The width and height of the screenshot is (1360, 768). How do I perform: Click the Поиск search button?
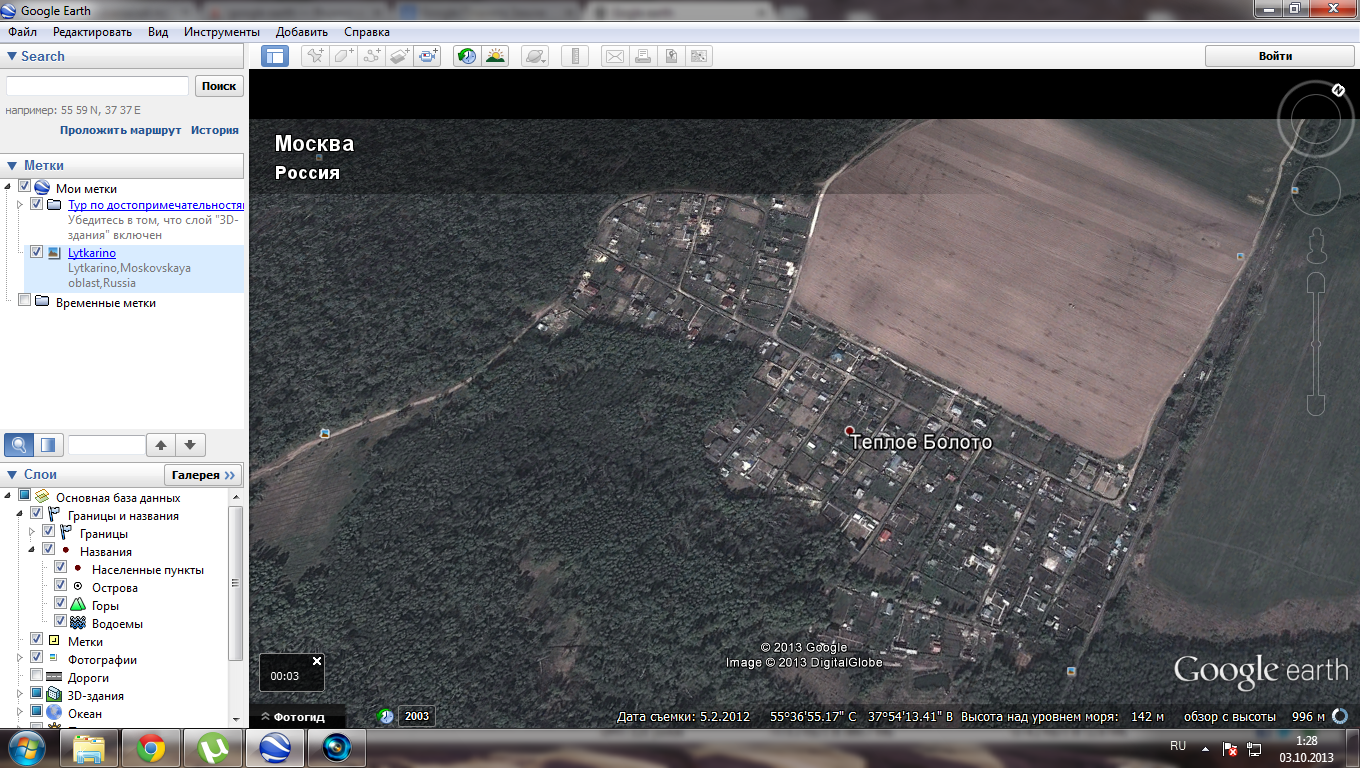[219, 86]
